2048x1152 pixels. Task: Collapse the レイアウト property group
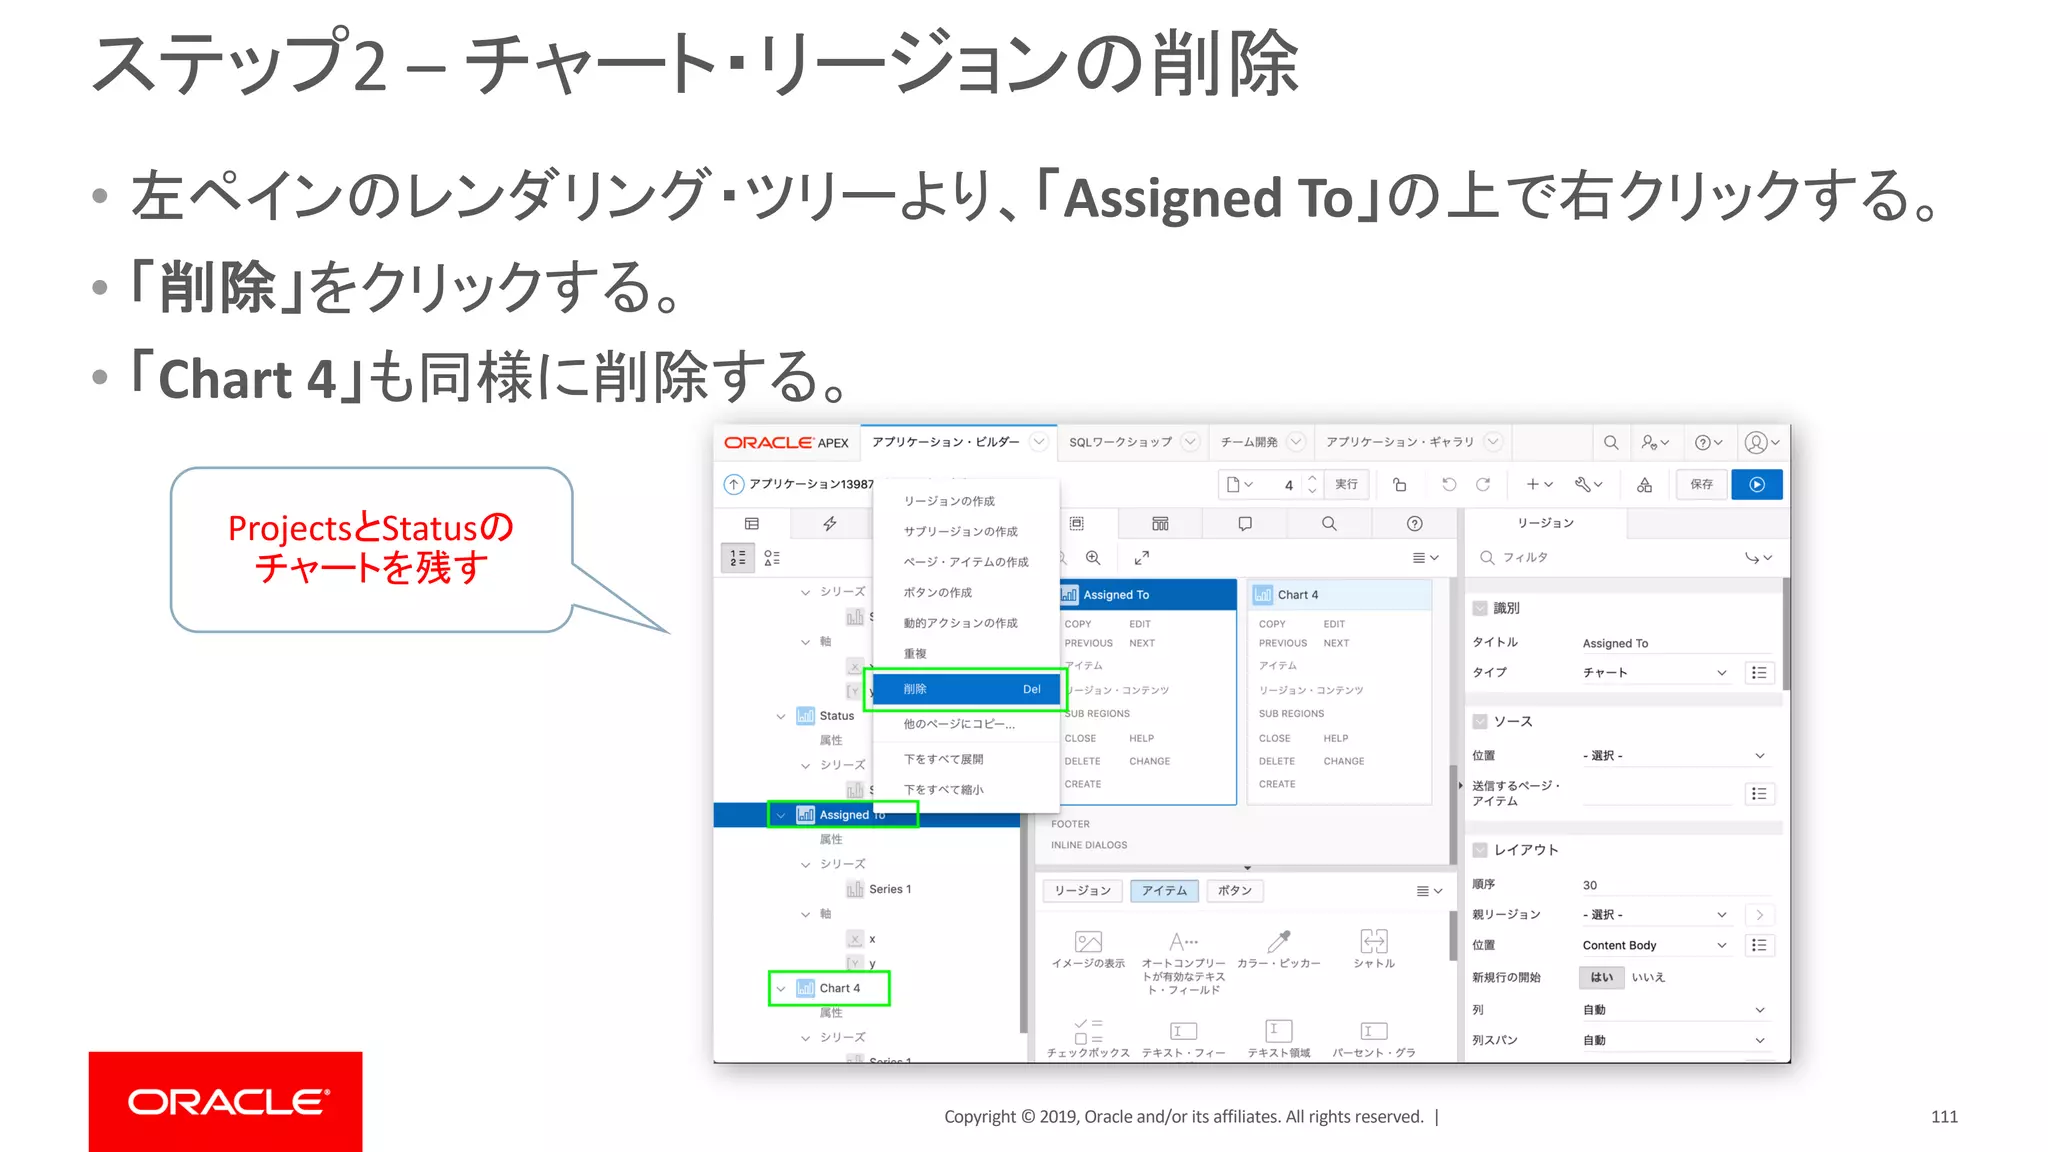coord(1480,850)
